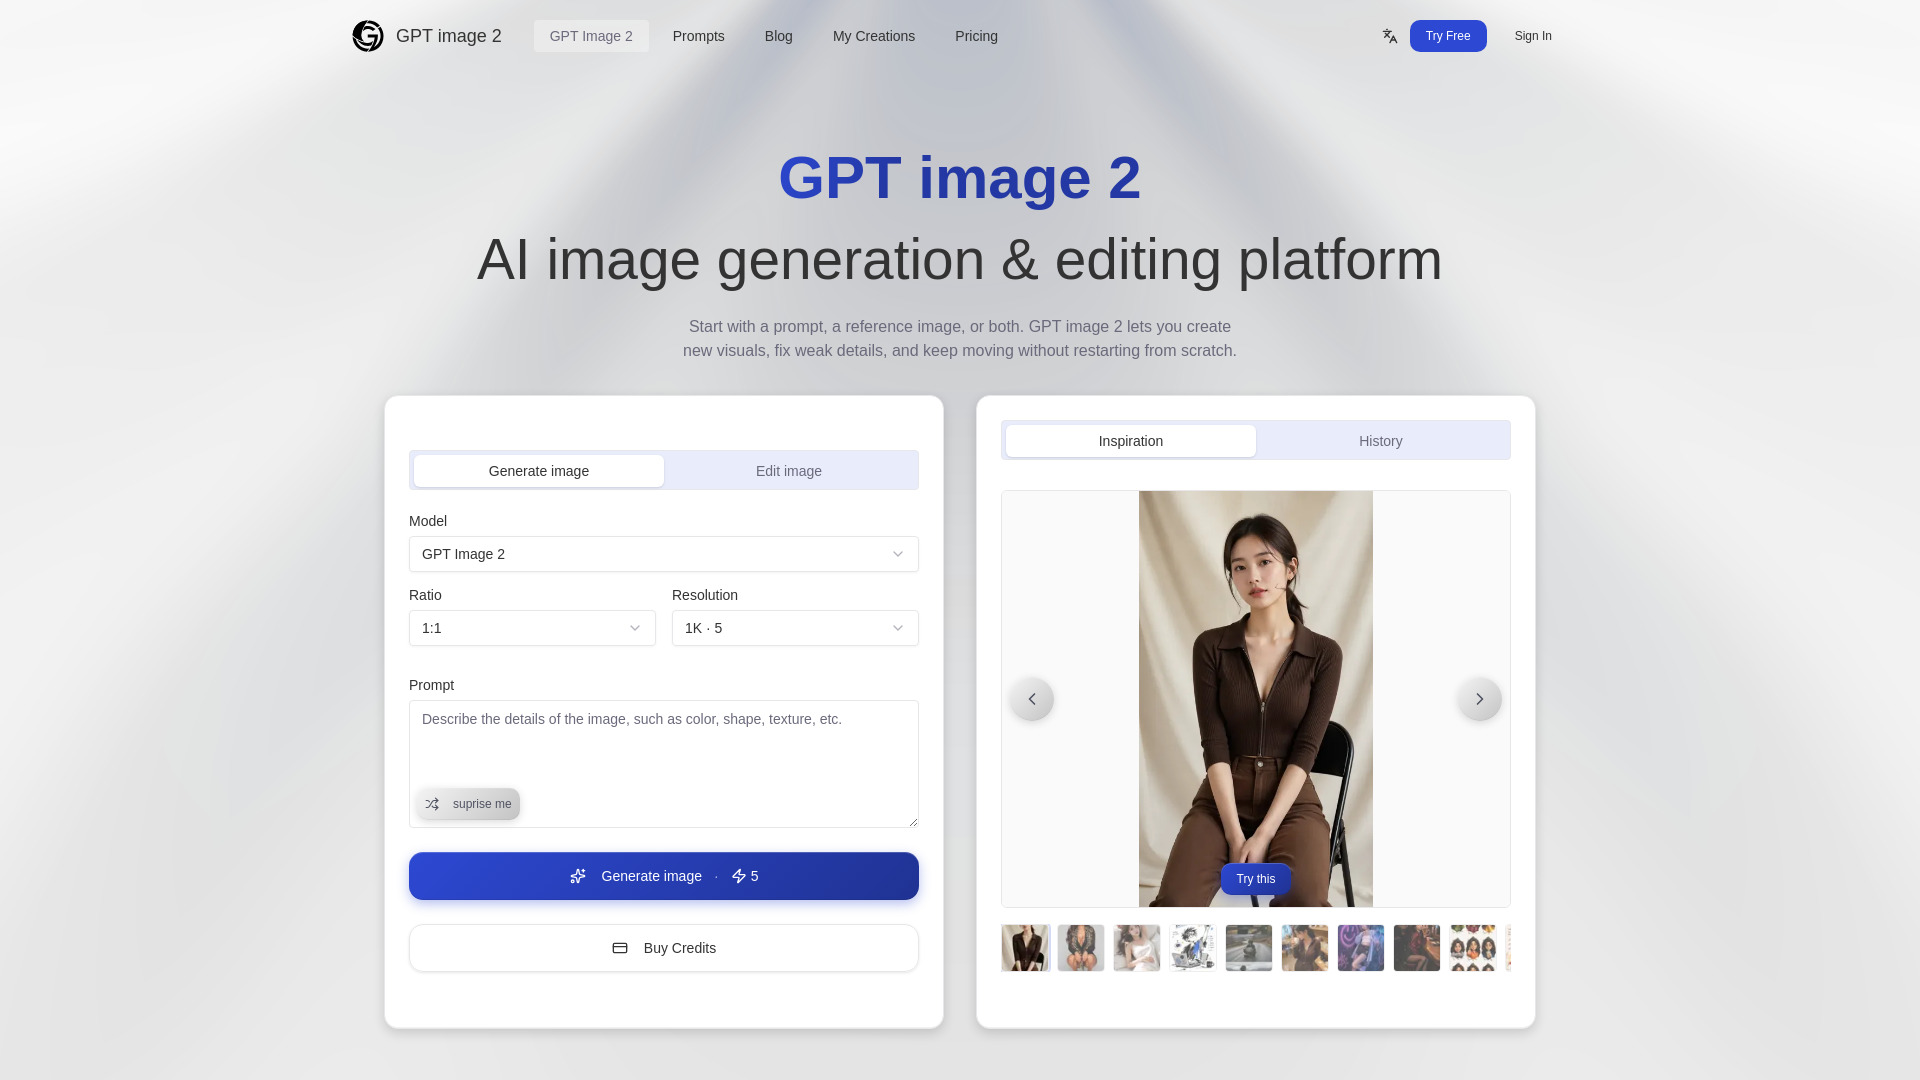Select the purple portrait thumbnail in the strip

tap(1361, 948)
